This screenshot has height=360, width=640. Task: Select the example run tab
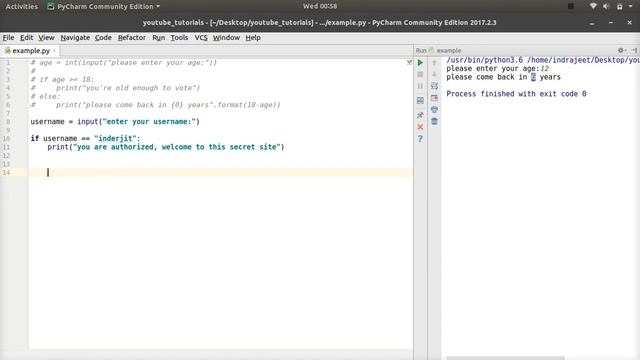449,51
